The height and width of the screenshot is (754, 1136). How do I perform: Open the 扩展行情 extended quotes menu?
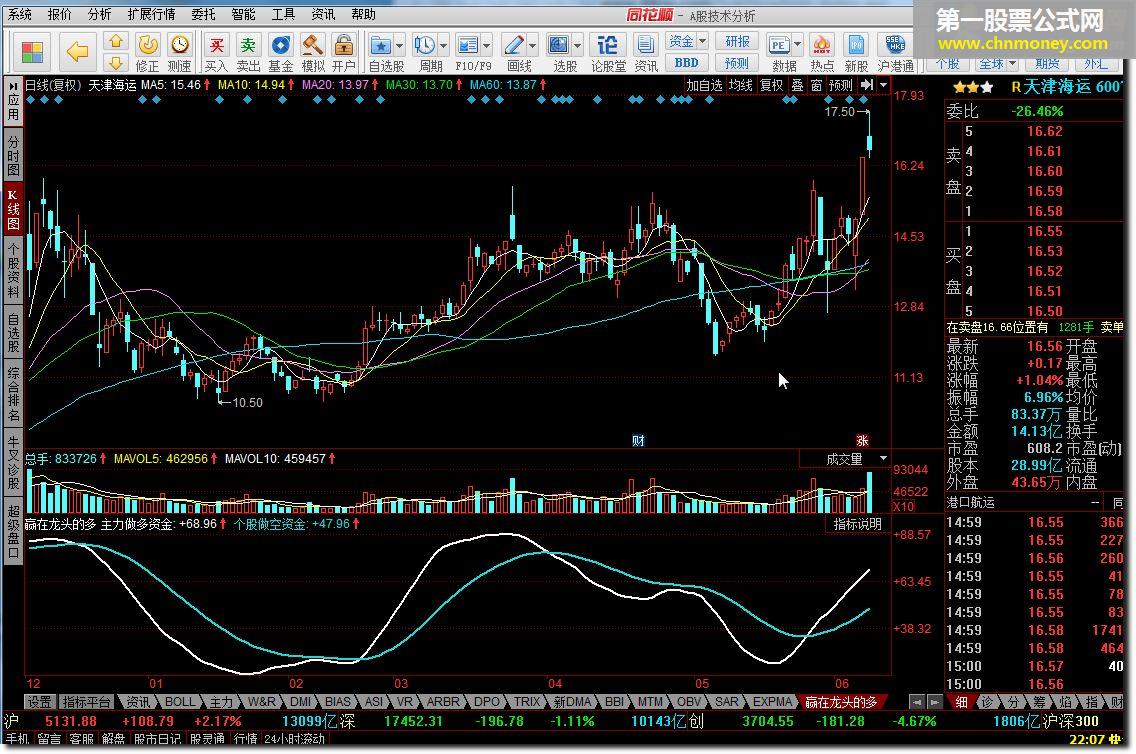(151, 14)
